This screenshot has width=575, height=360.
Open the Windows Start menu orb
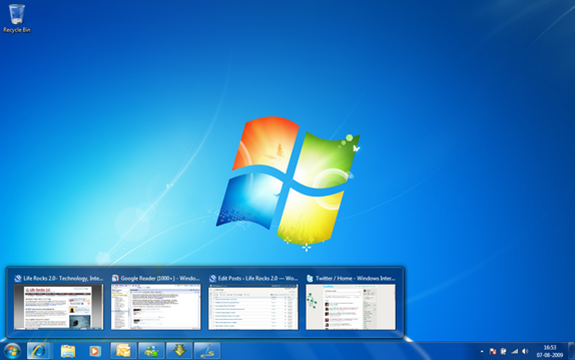coord(12,351)
